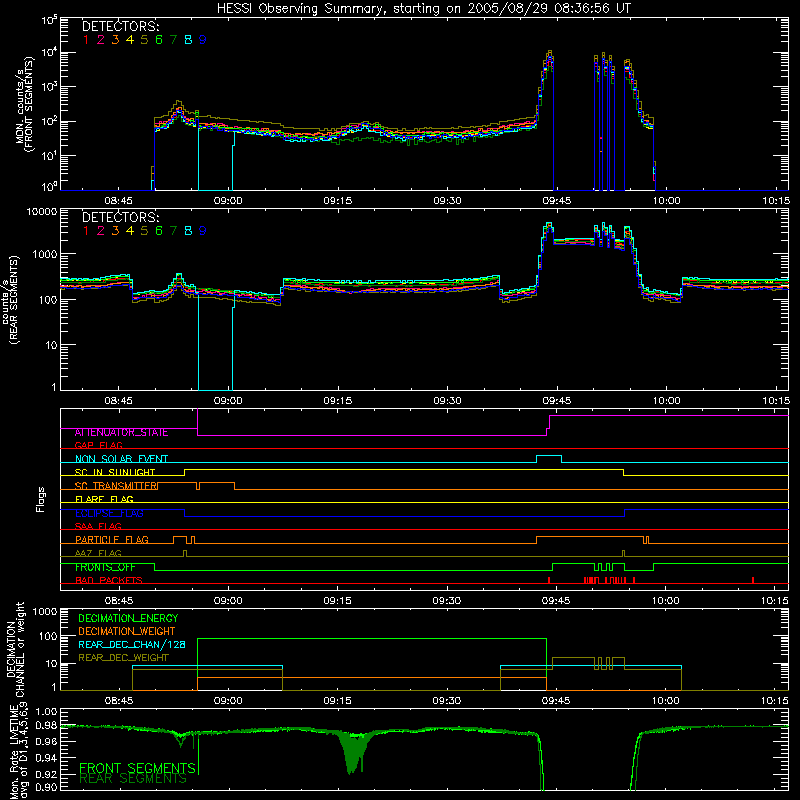
Task: Click the 1000 tick on the rear segments y-axis
Action: 44,254
